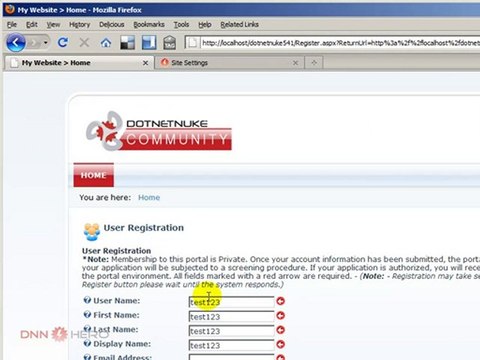480x360 pixels.
Task: Click help icon next to User Name
Action: click(87, 300)
